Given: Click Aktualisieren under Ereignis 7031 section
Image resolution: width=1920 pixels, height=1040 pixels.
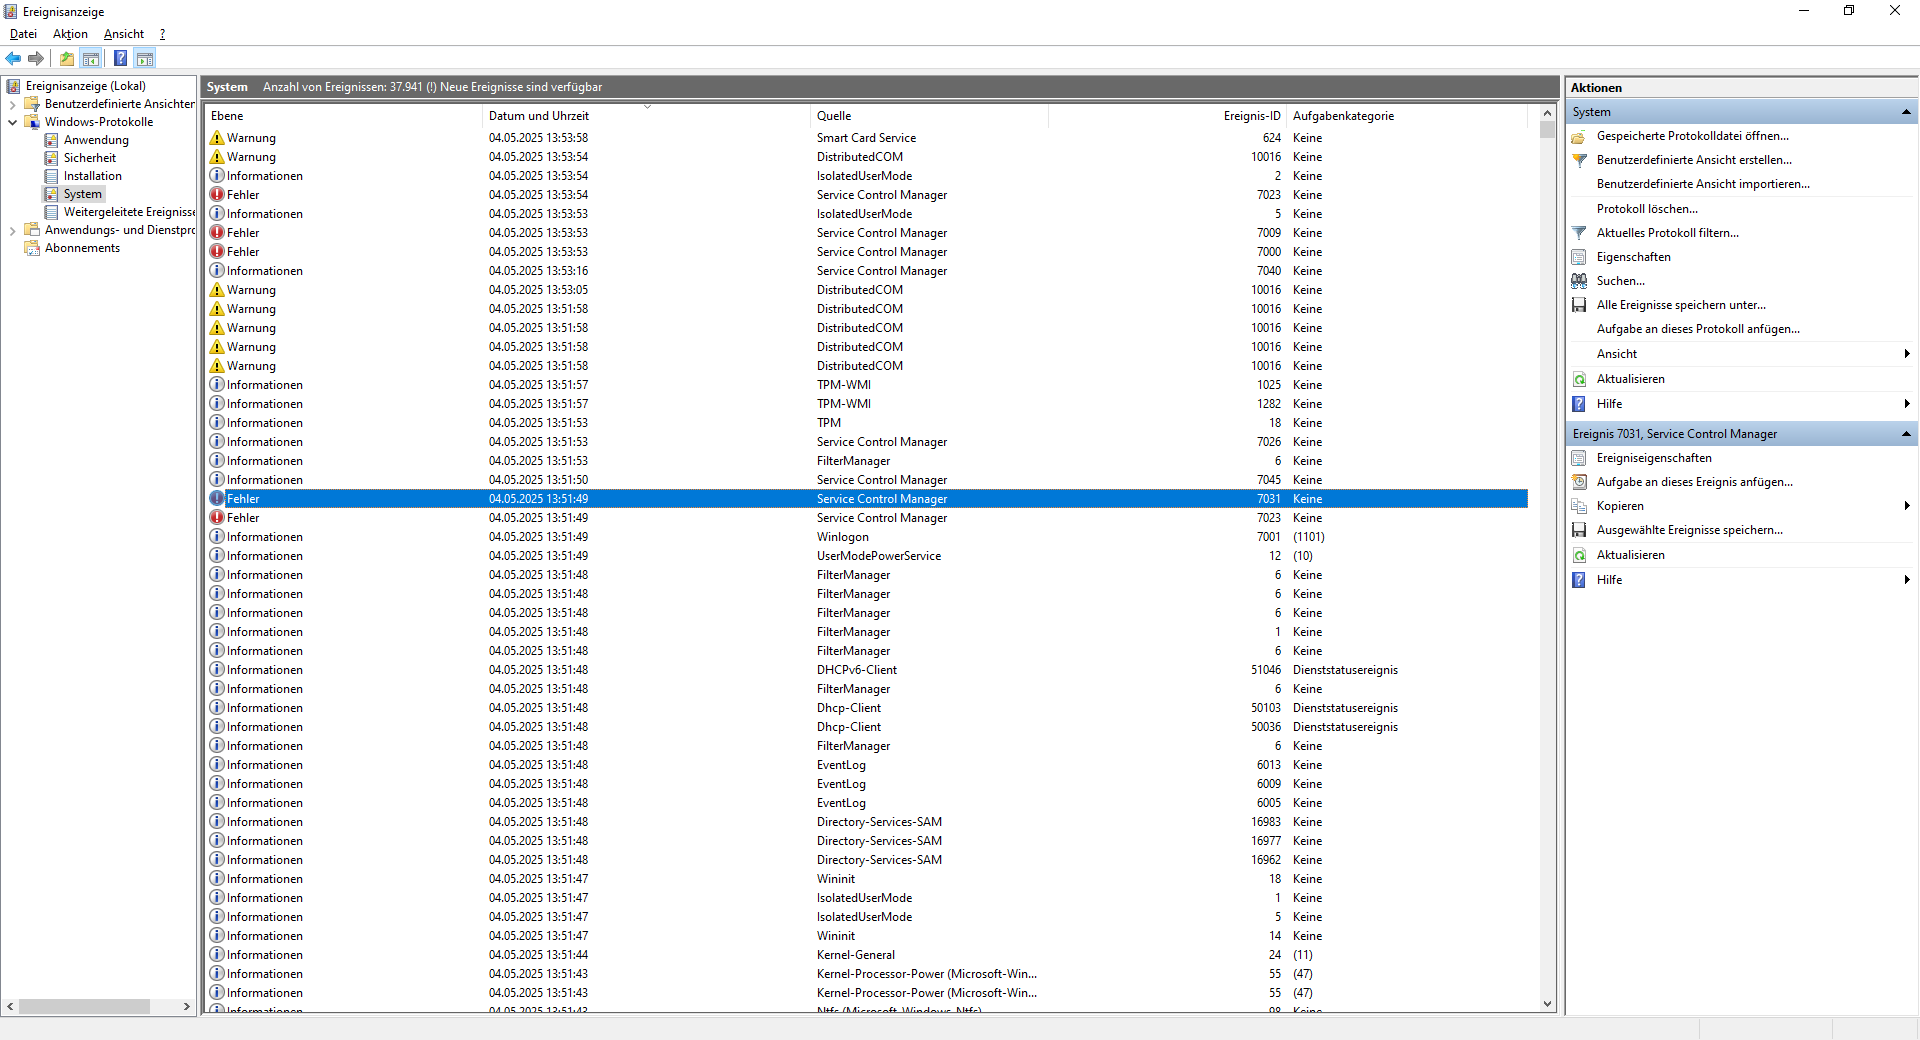Looking at the screenshot, I should pyautogui.click(x=1630, y=555).
